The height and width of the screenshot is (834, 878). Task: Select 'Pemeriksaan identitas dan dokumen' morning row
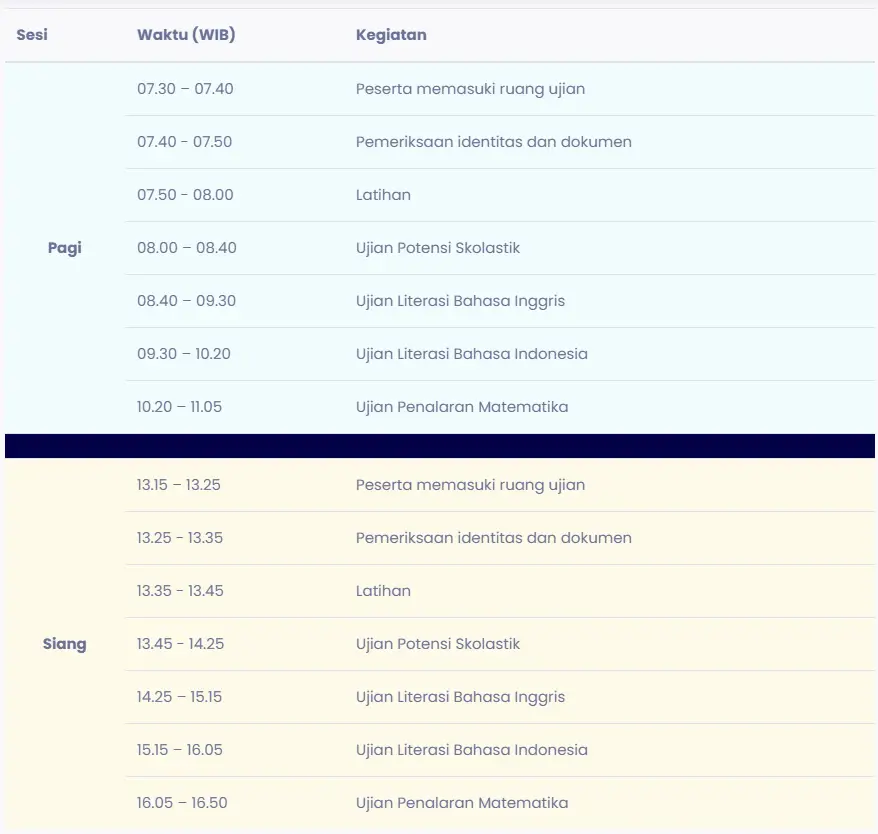(492, 141)
